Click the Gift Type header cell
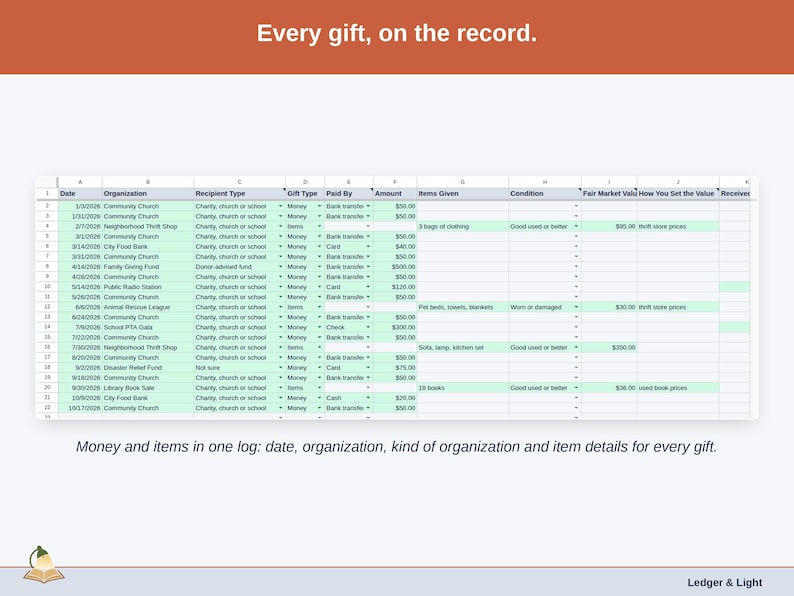 pyautogui.click(x=305, y=193)
